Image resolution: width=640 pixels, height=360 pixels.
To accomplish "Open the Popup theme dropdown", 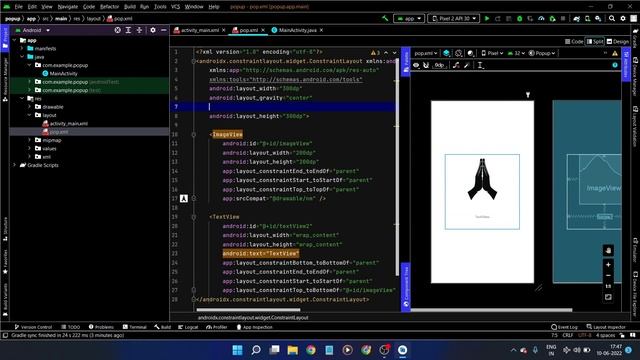I will pos(542,53).
